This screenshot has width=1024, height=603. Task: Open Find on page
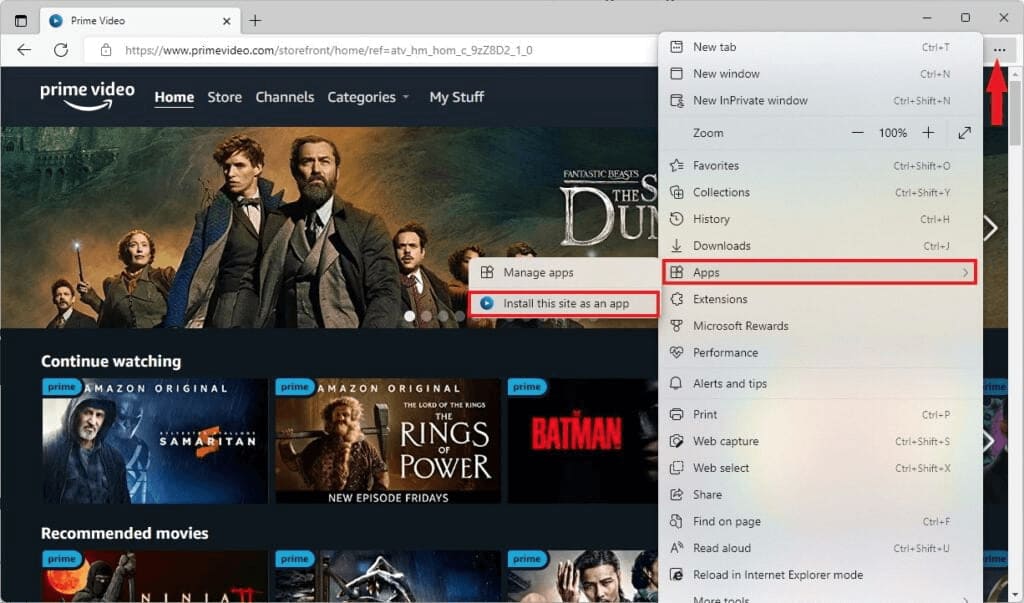tap(820, 522)
